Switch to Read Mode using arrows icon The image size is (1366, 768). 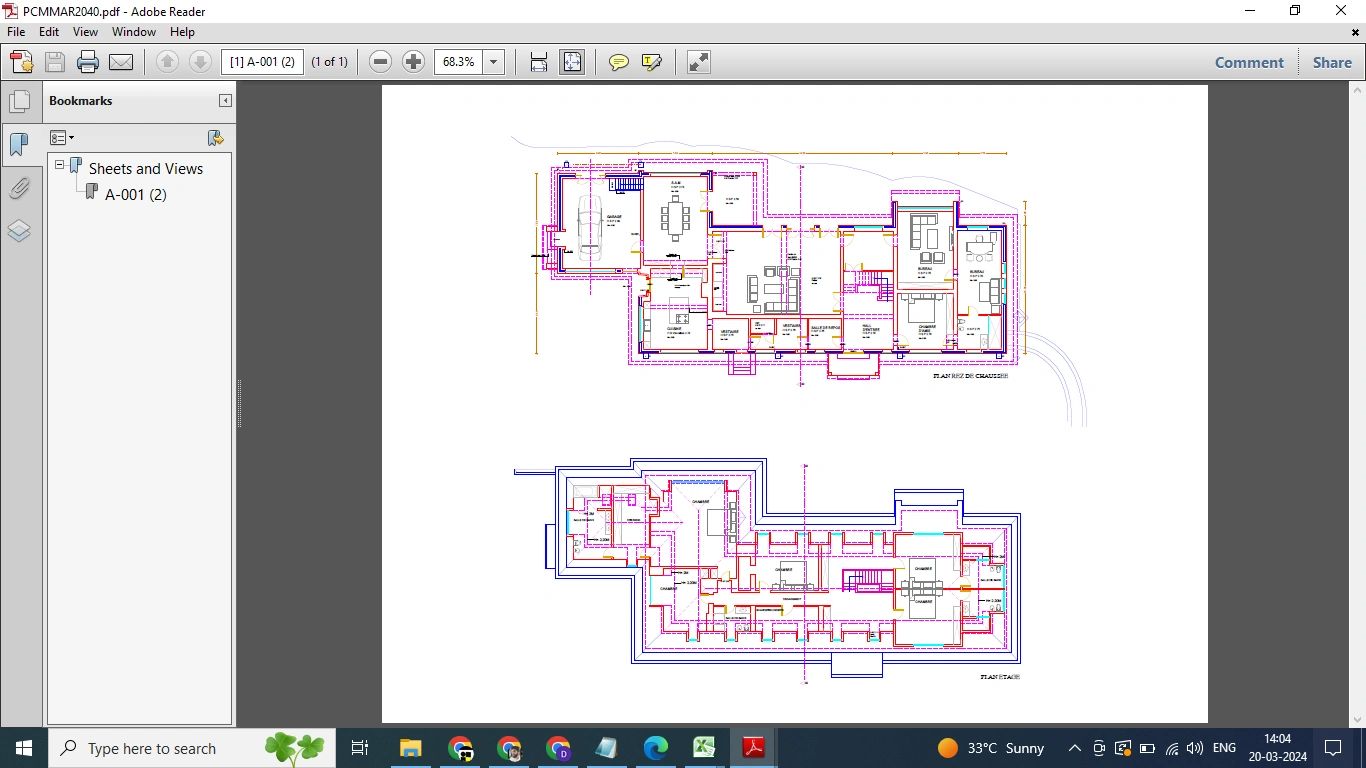[699, 62]
